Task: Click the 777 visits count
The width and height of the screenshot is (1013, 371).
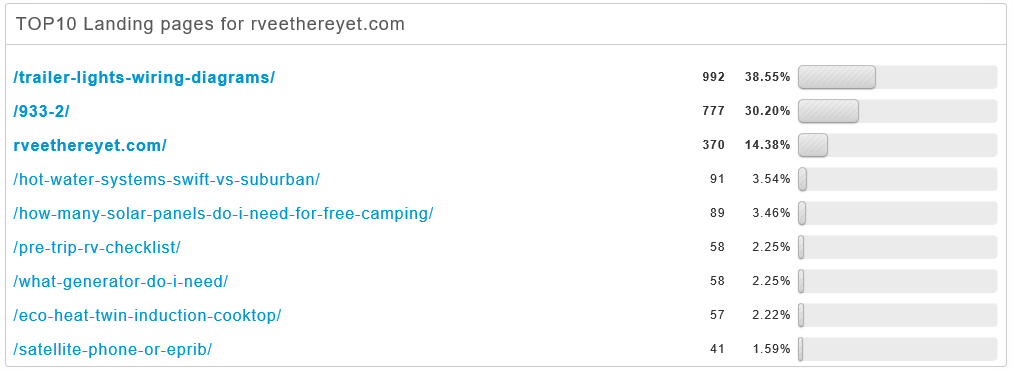Action: coord(714,111)
